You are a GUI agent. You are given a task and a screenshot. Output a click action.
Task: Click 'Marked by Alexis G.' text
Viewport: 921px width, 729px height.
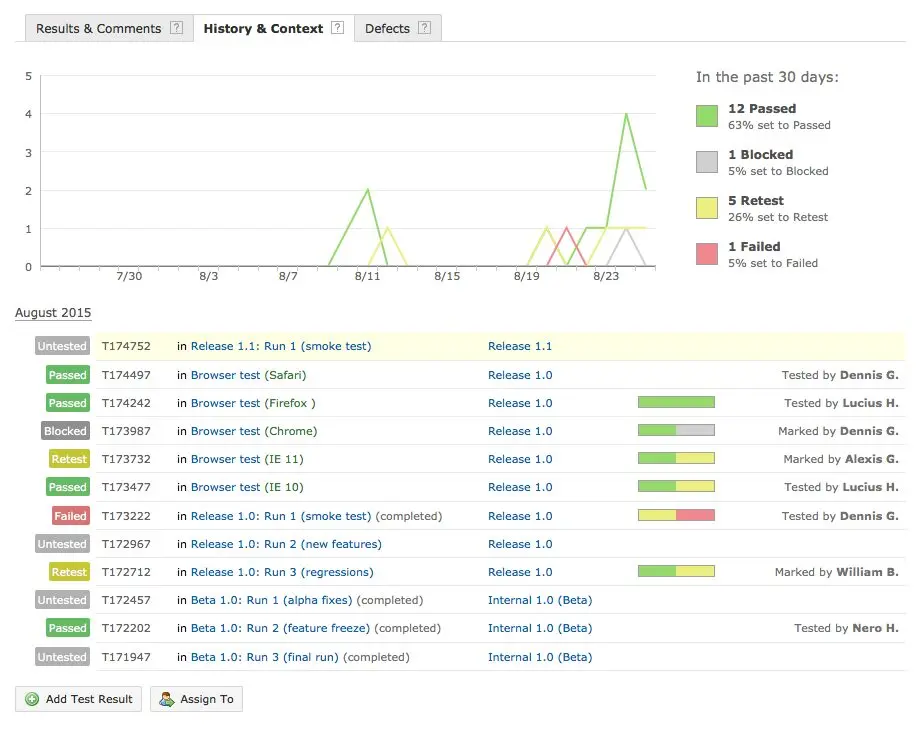(841, 459)
